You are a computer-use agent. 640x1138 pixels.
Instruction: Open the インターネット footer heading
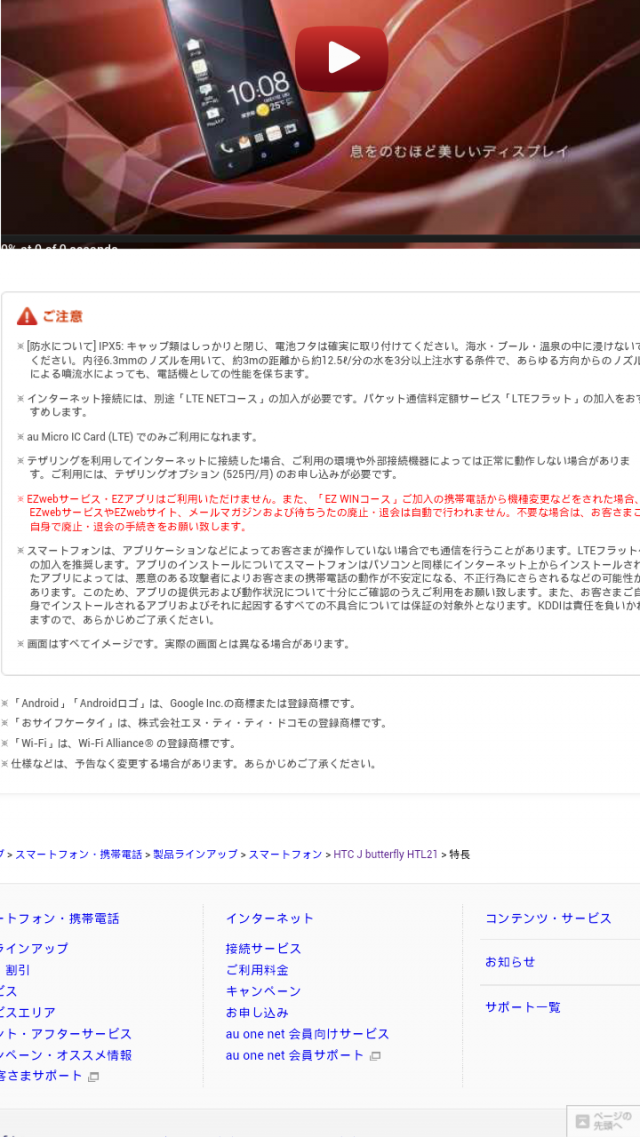click(269, 918)
